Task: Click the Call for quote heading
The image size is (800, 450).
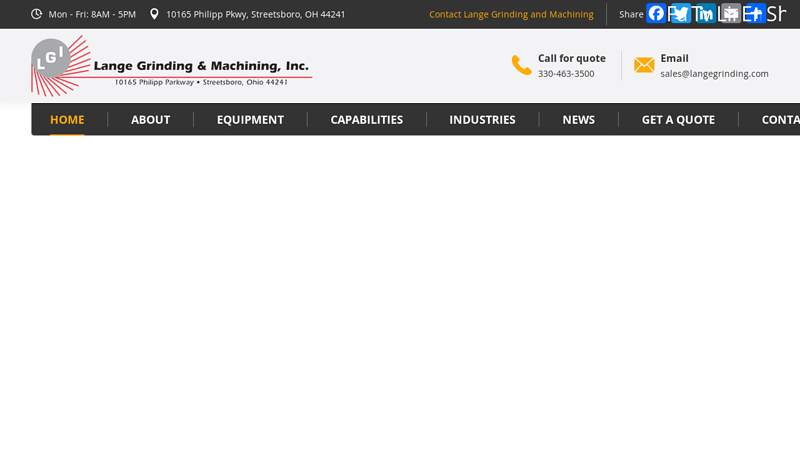Action: (571, 58)
